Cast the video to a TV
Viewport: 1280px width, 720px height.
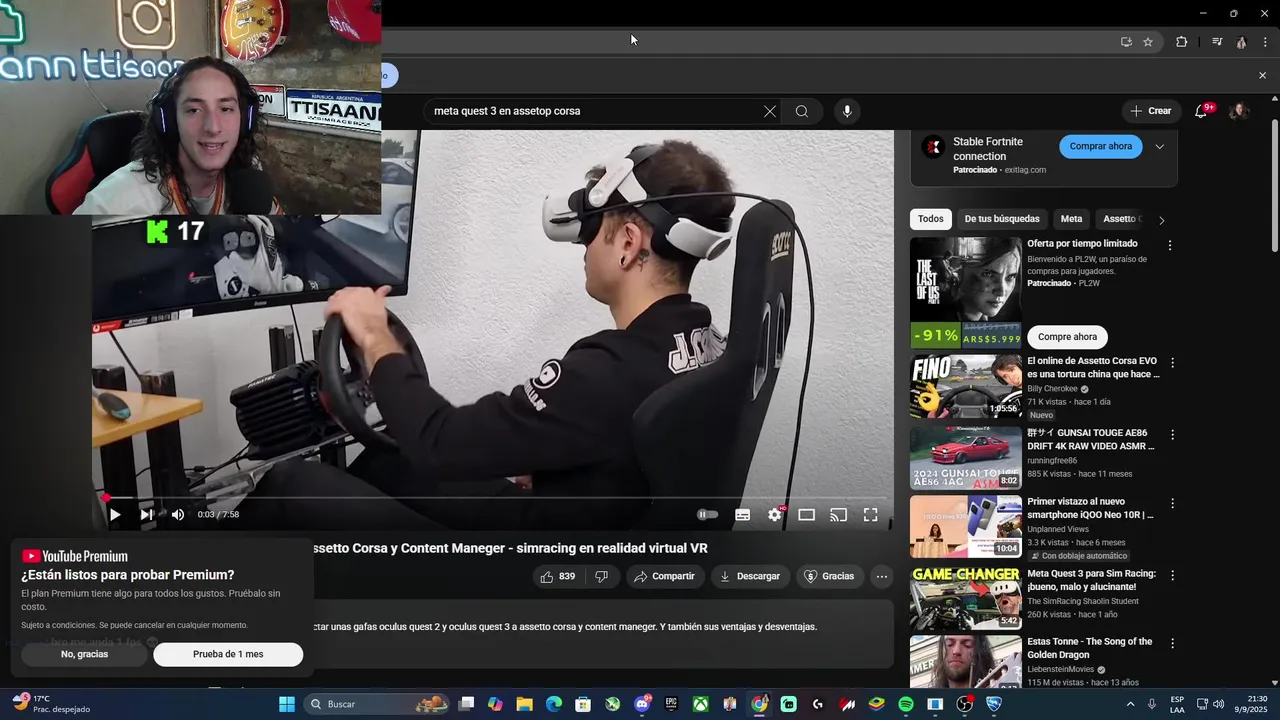point(838,515)
